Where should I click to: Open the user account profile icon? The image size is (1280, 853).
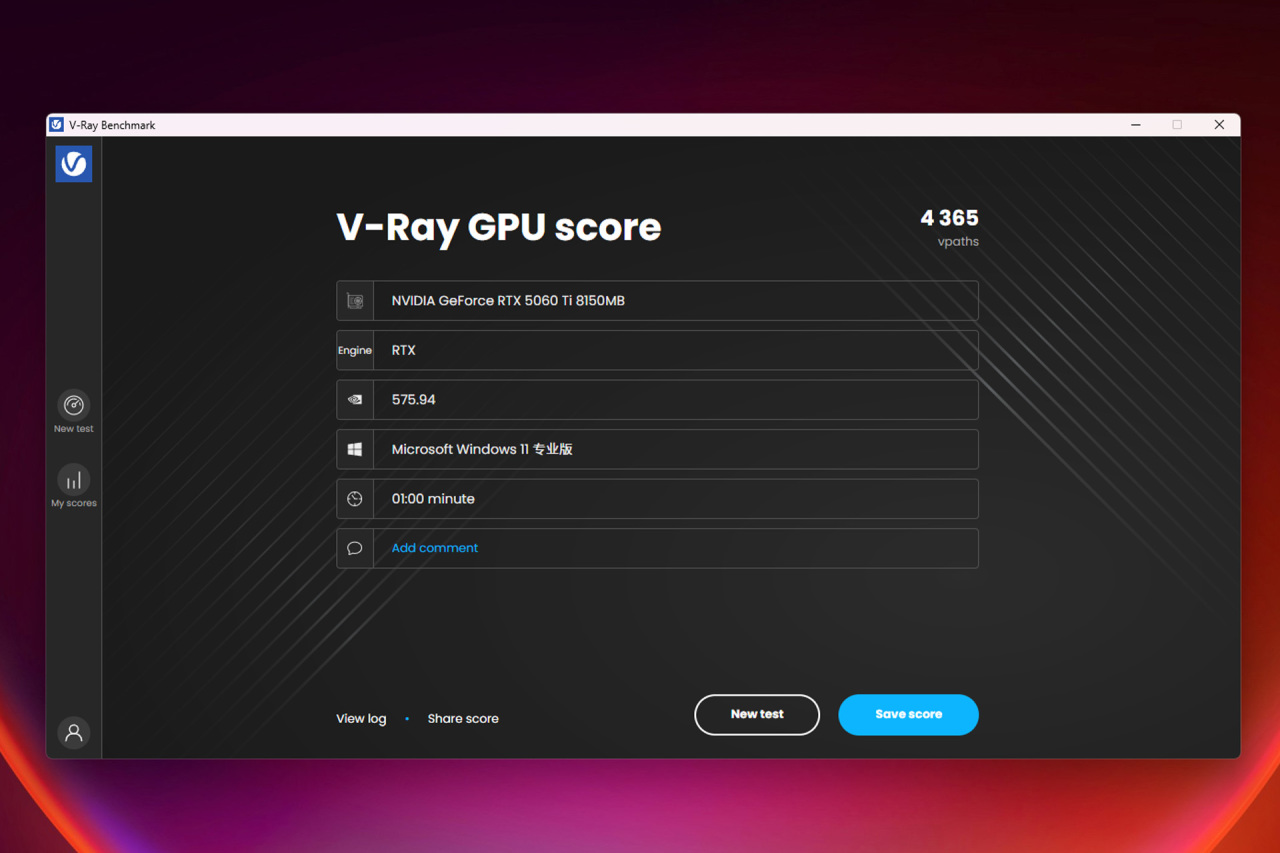(x=74, y=733)
